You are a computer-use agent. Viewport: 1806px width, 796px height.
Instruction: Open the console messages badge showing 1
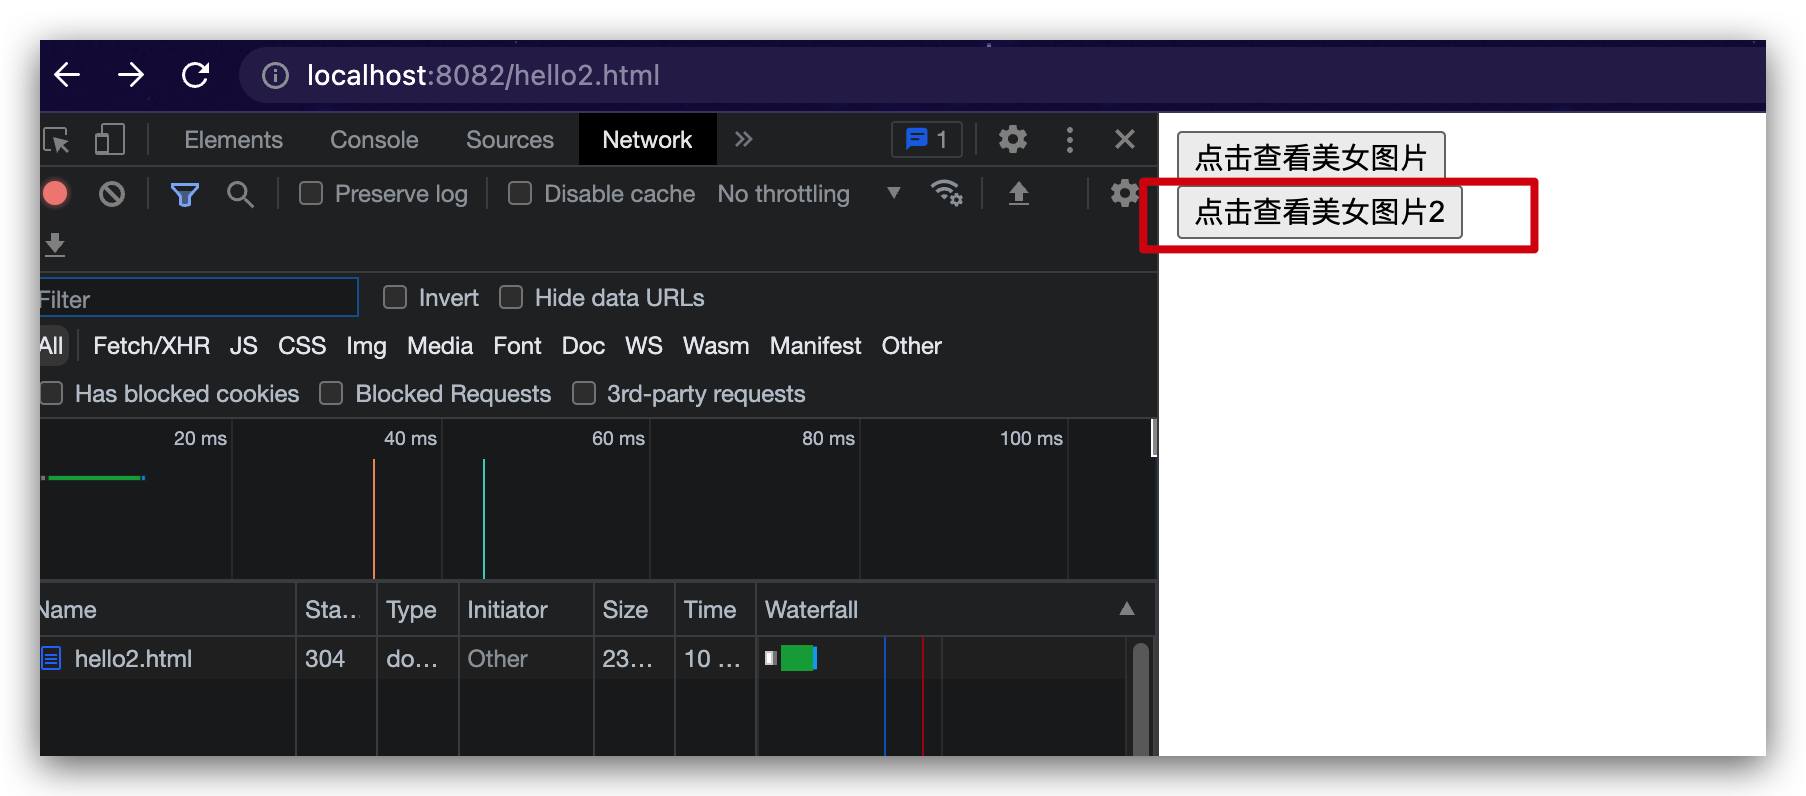coord(927,139)
